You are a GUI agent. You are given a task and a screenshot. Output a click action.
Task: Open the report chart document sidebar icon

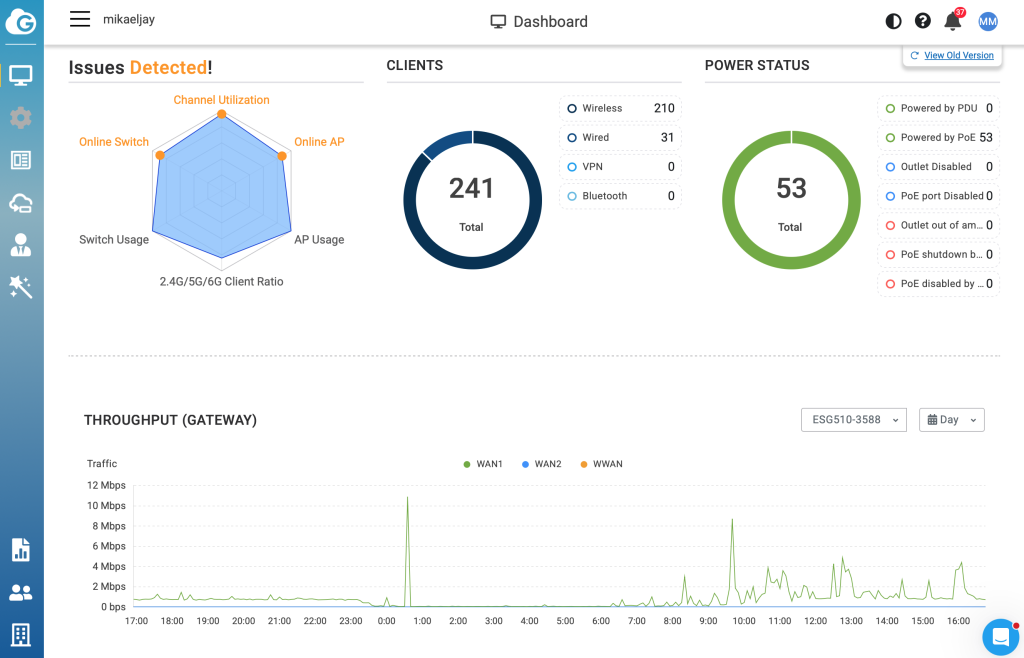pyautogui.click(x=21, y=550)
